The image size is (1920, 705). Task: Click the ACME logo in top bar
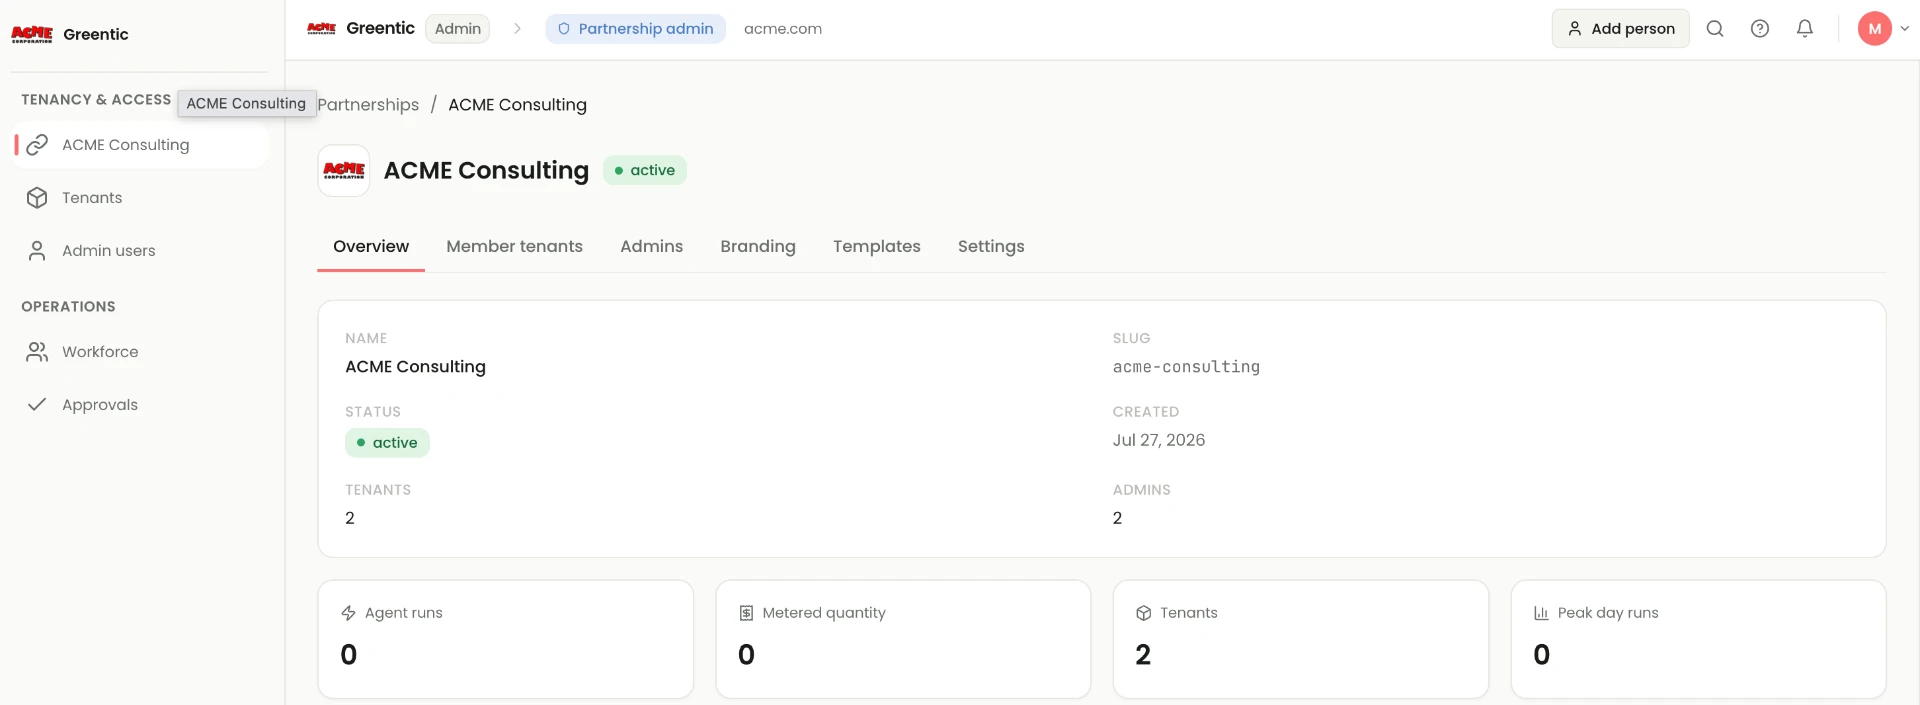click(321, 28)
